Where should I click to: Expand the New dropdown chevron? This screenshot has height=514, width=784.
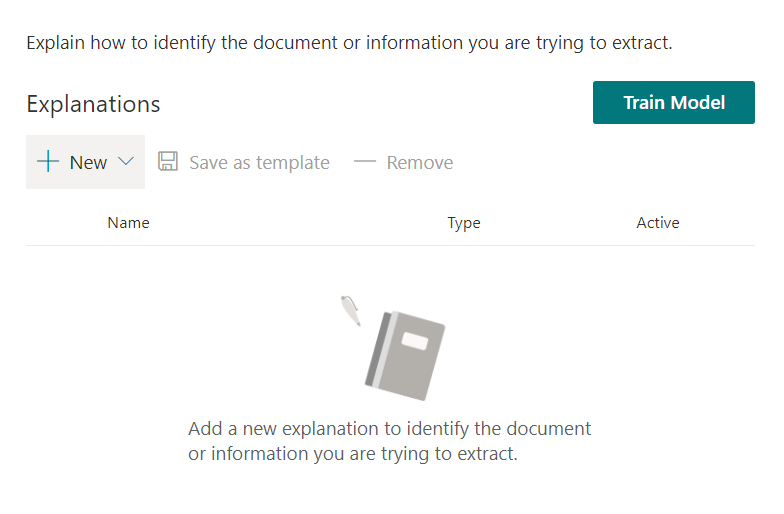click(x=126, y=162)
